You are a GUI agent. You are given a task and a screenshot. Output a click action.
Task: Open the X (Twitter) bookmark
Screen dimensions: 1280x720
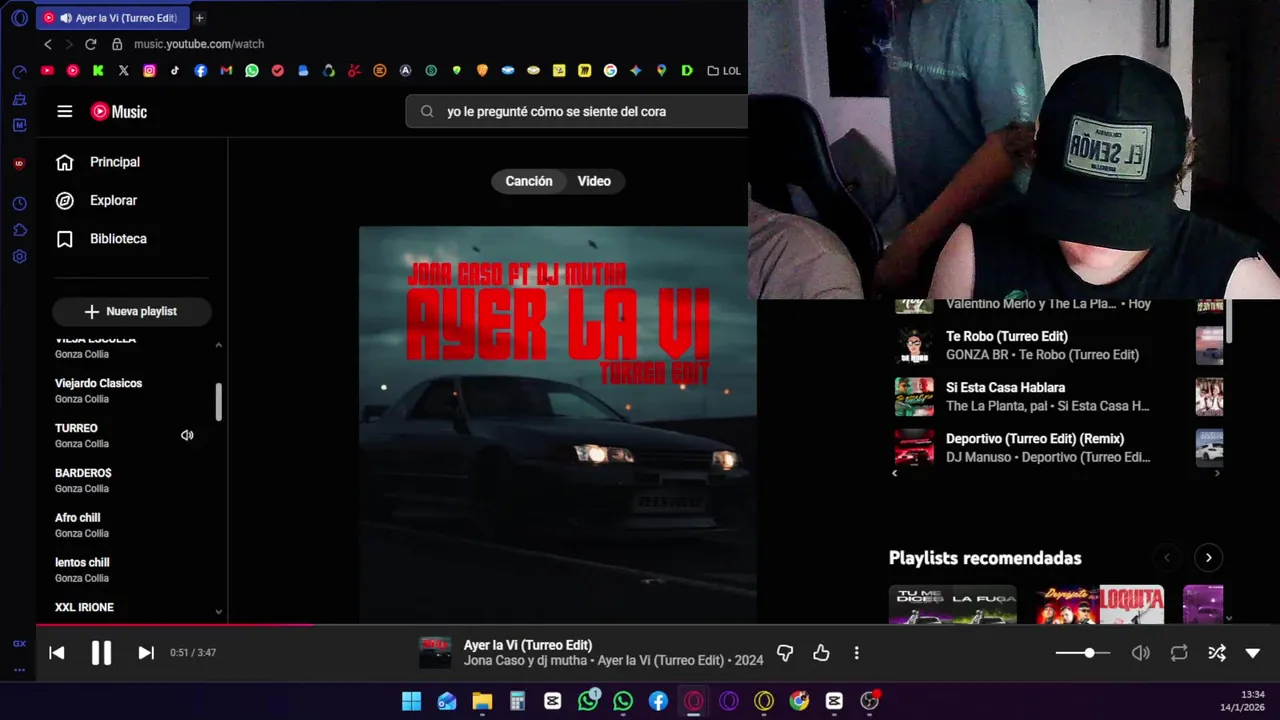point(123,71)
